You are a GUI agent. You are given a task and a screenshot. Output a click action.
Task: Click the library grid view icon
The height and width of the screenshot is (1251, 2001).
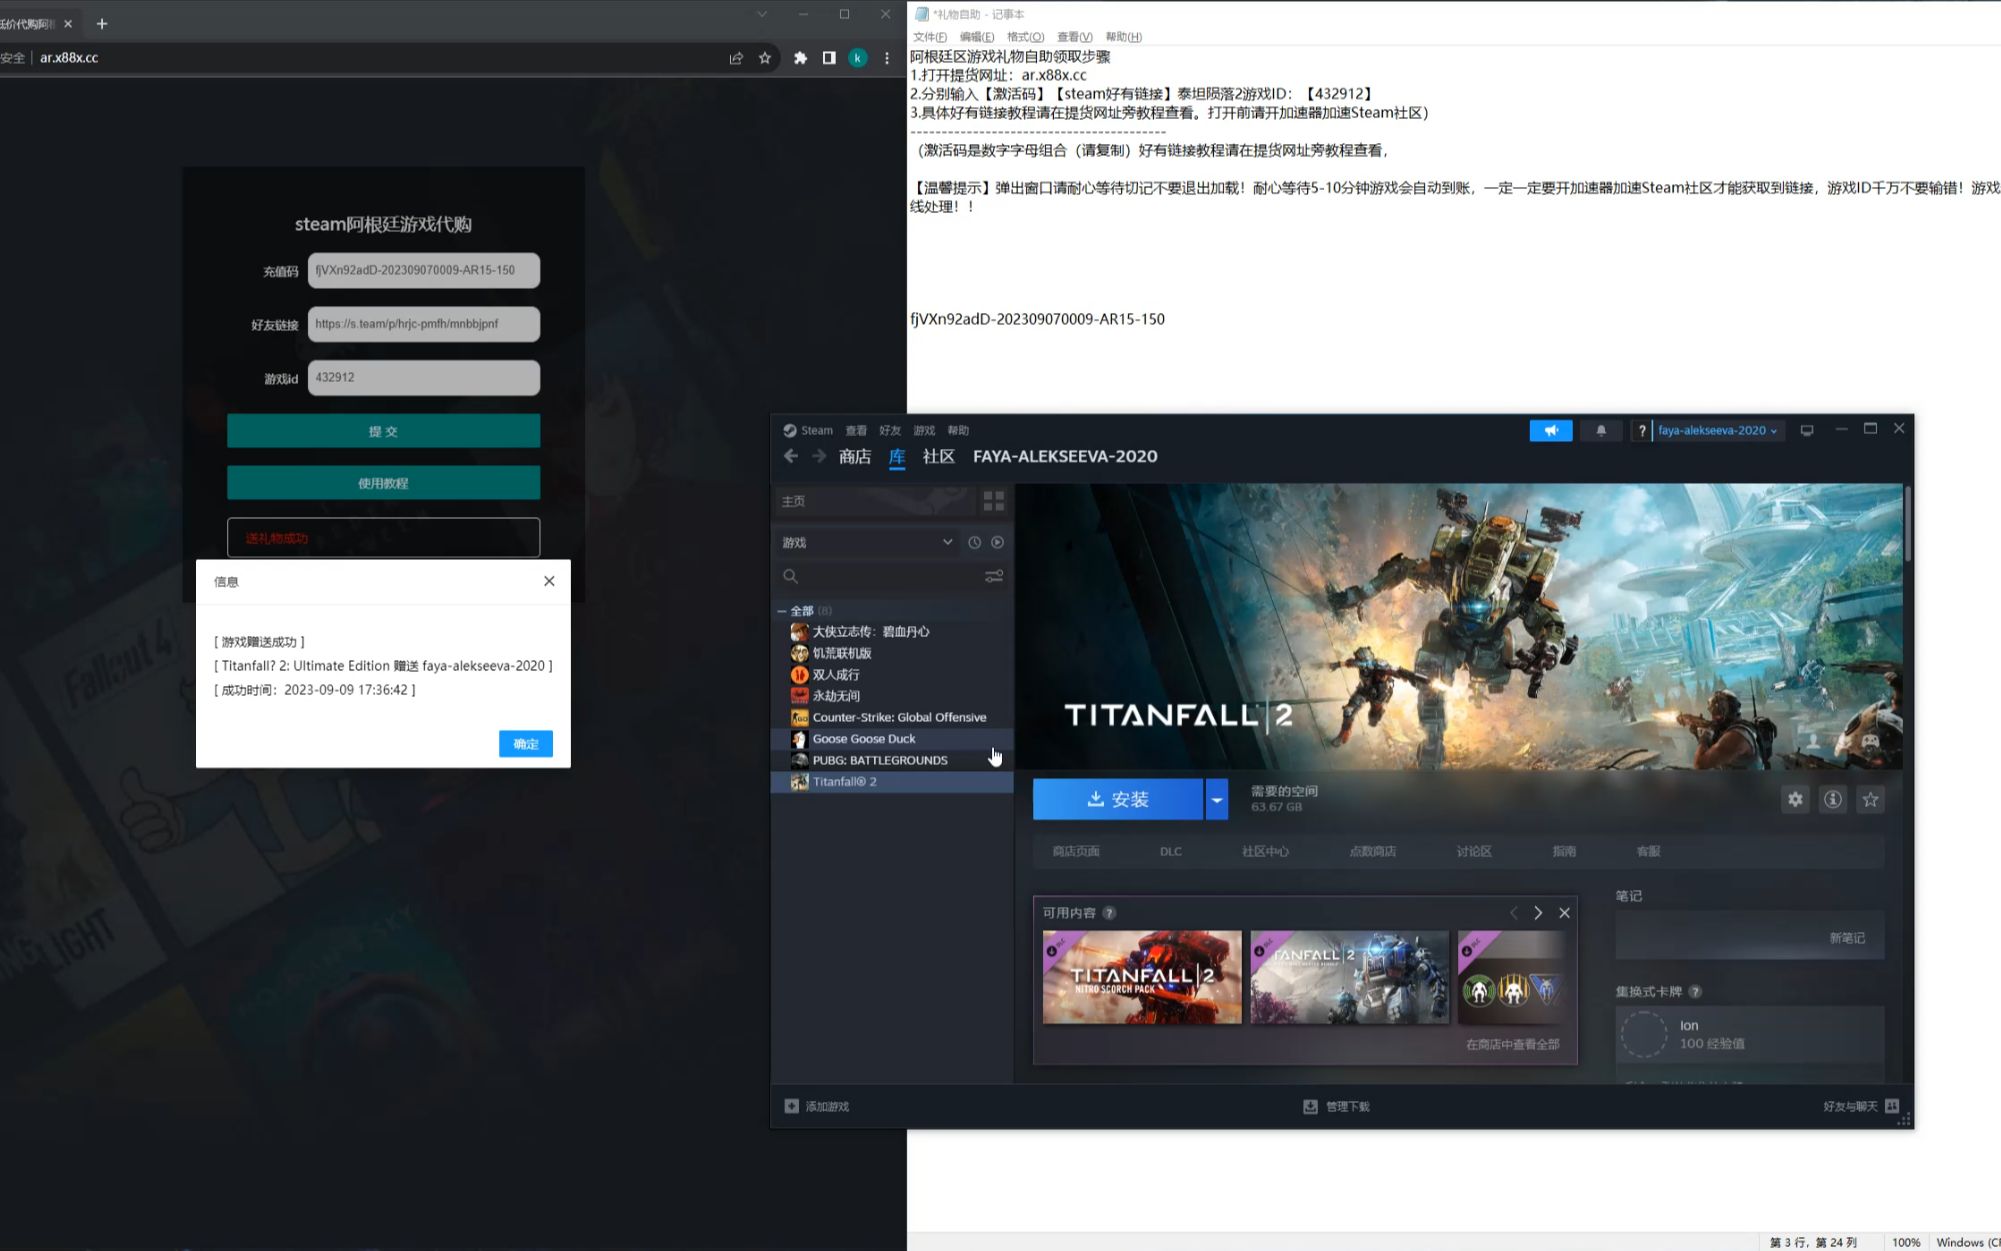(994, 500)
